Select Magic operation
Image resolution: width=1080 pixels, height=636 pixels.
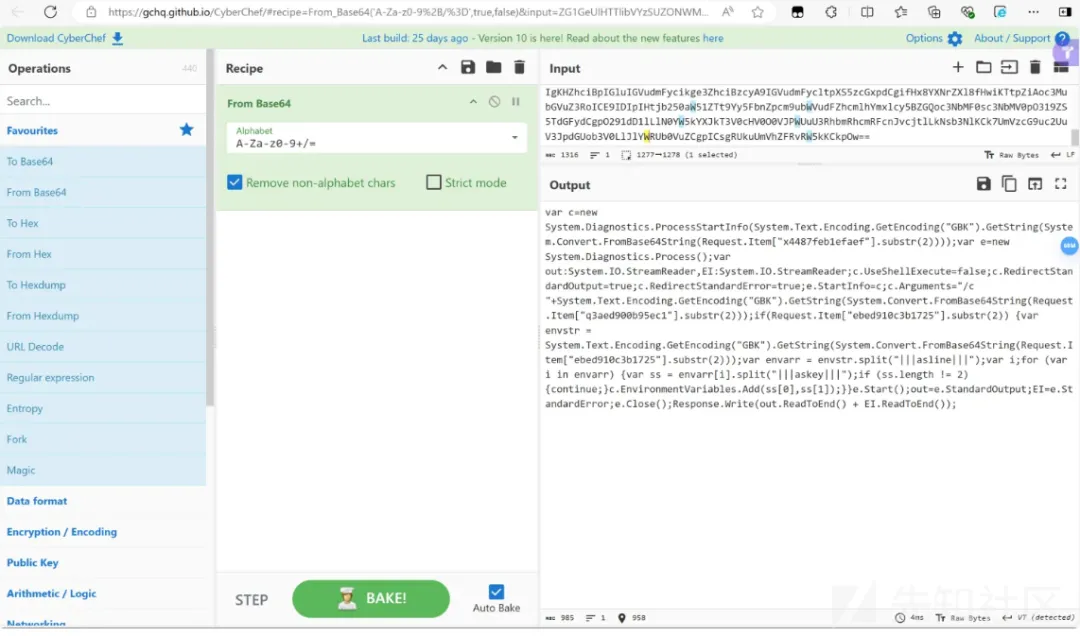(x=103, y=470)
